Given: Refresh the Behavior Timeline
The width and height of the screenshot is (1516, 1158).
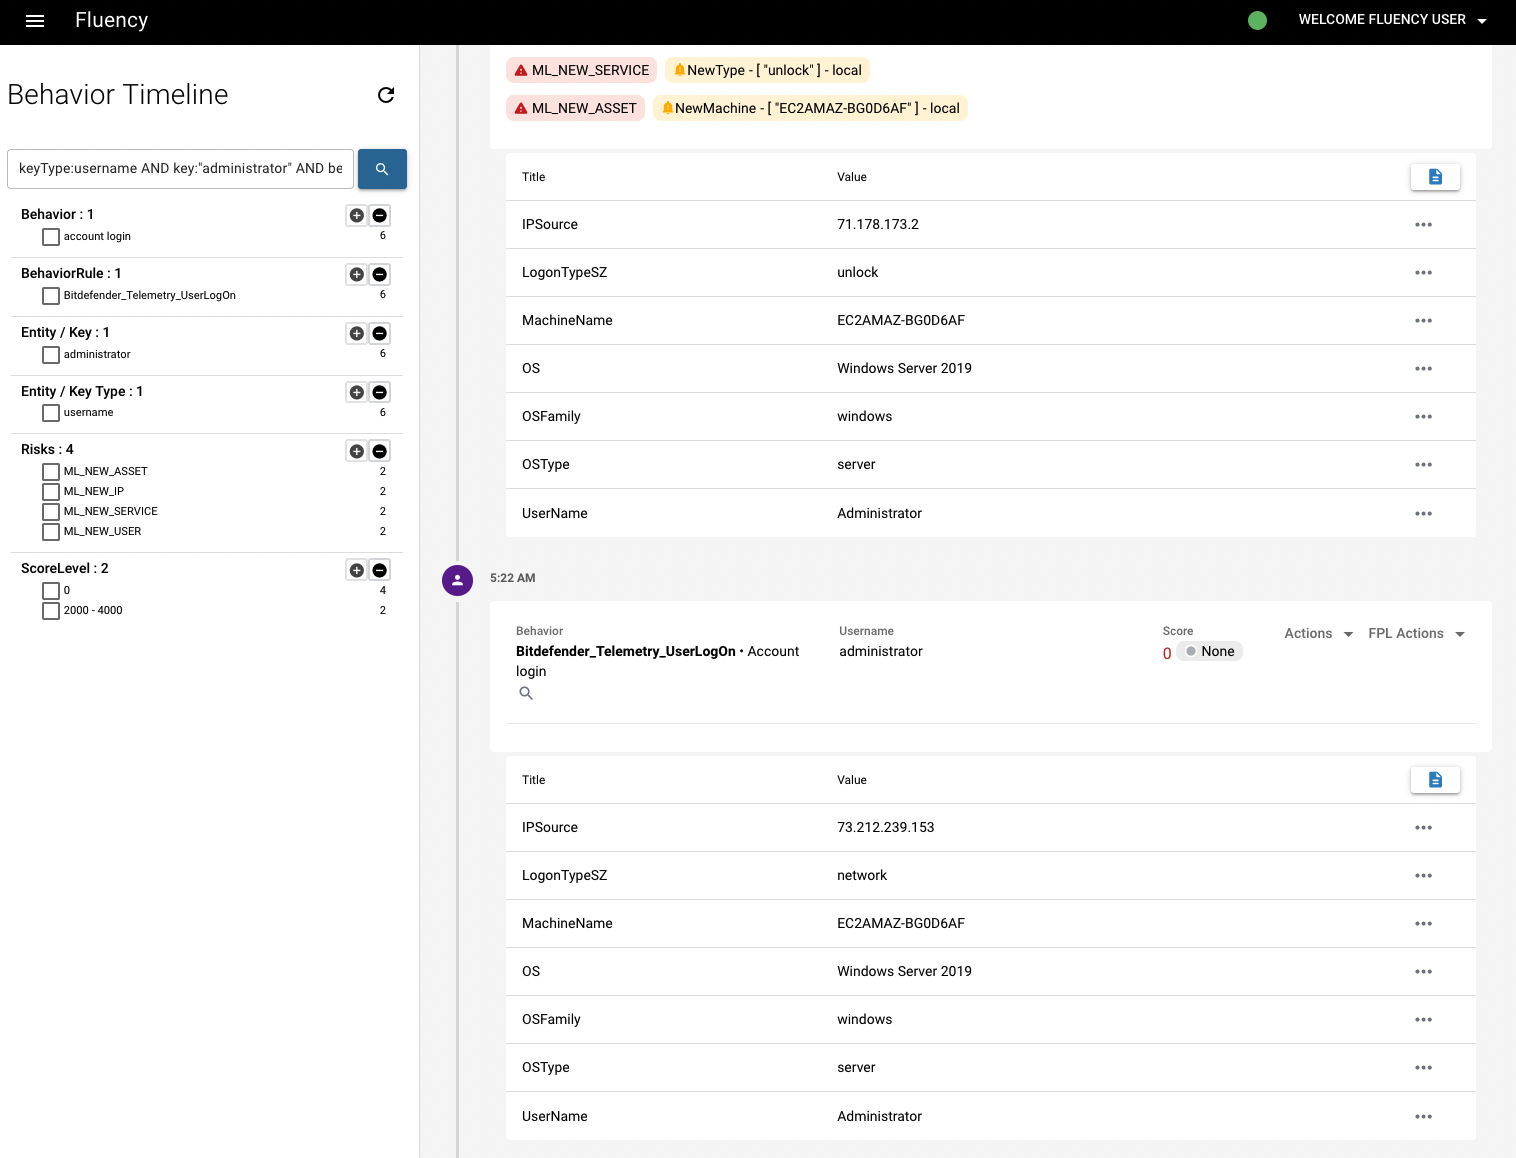Looking at the screenshot, I should (x=386, y=95).
